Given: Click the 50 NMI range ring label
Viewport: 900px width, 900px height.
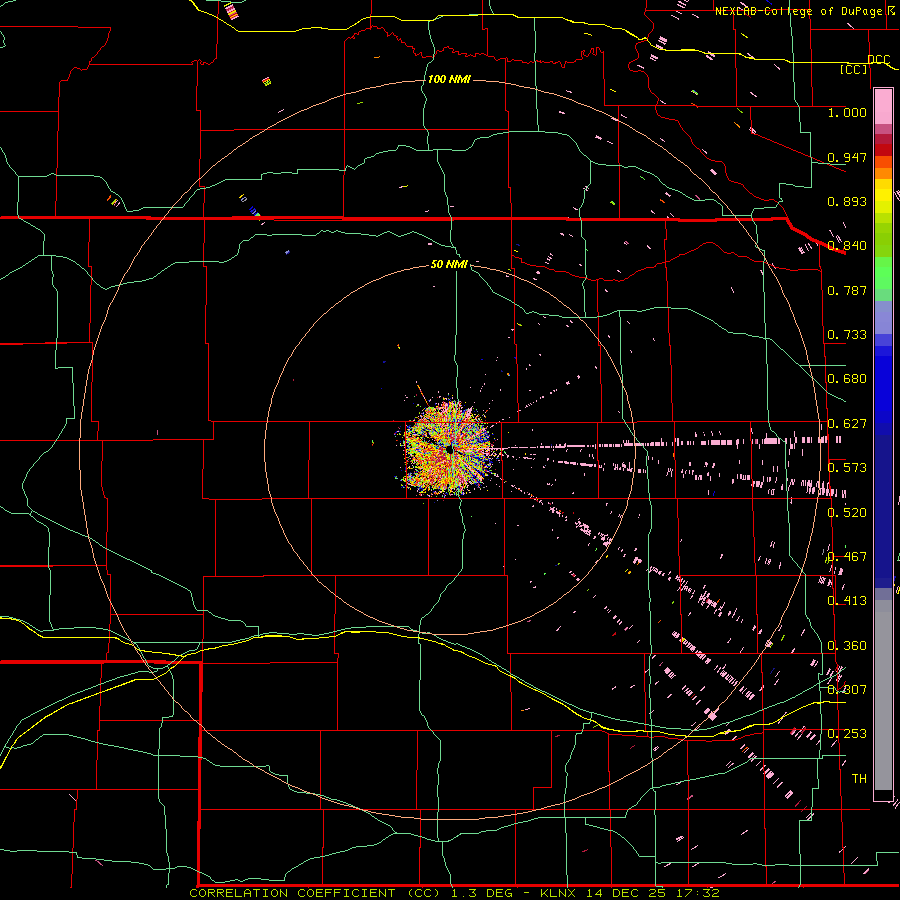Looking at the screenshot, I should 449,264.
